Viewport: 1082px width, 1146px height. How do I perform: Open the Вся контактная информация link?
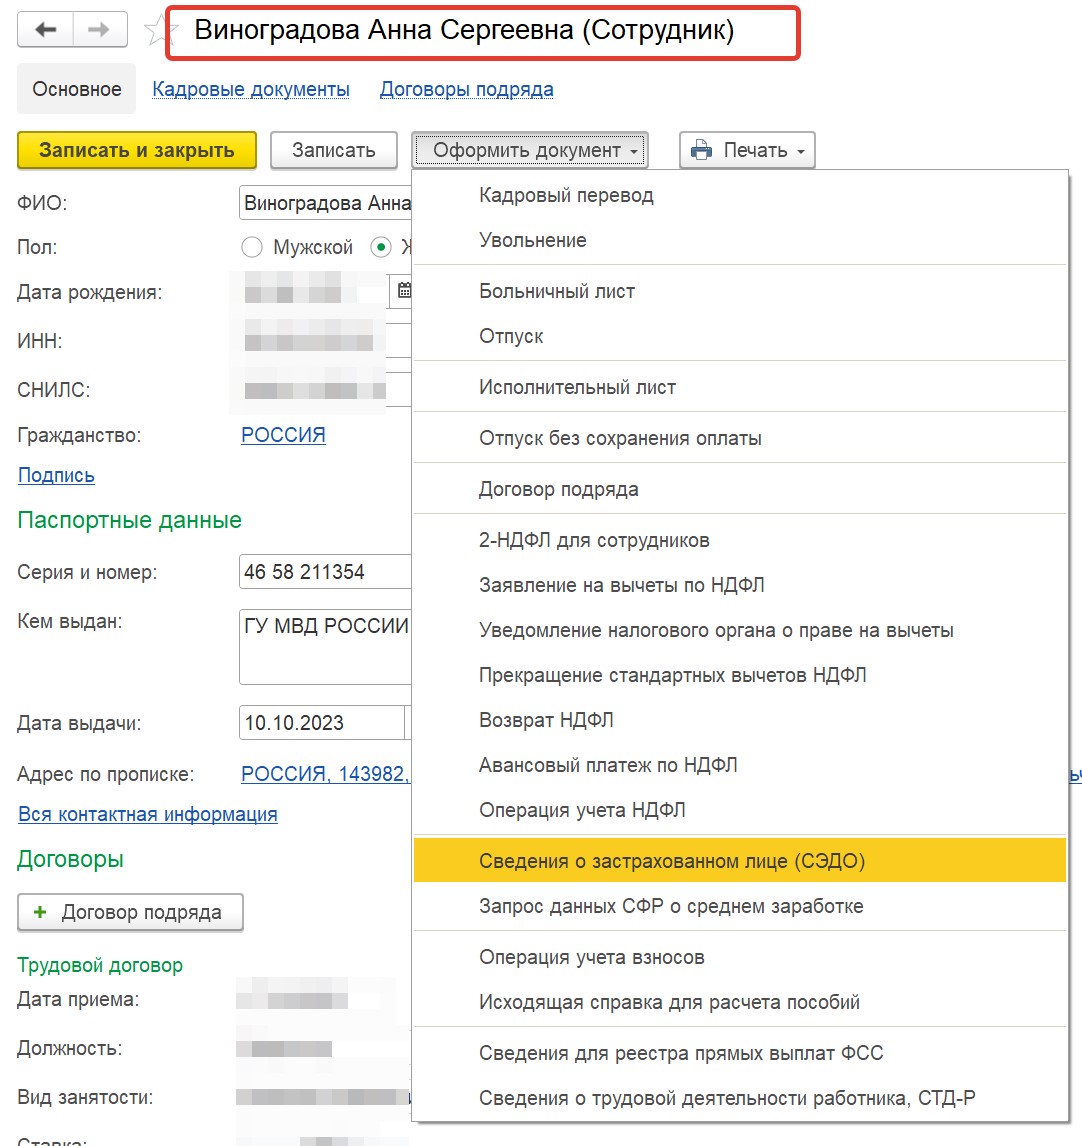coord(148,814)
